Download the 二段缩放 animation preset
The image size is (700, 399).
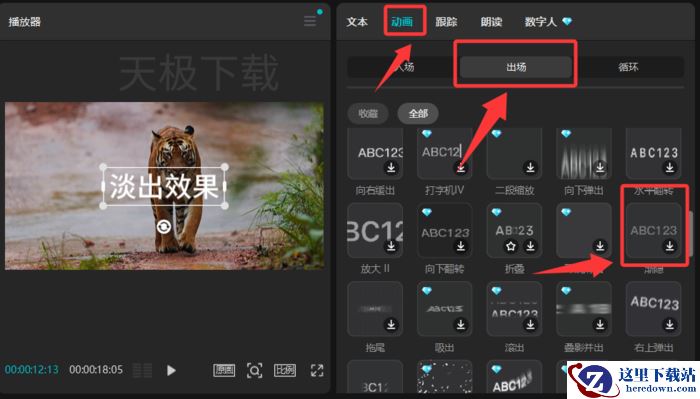point(530,167)
